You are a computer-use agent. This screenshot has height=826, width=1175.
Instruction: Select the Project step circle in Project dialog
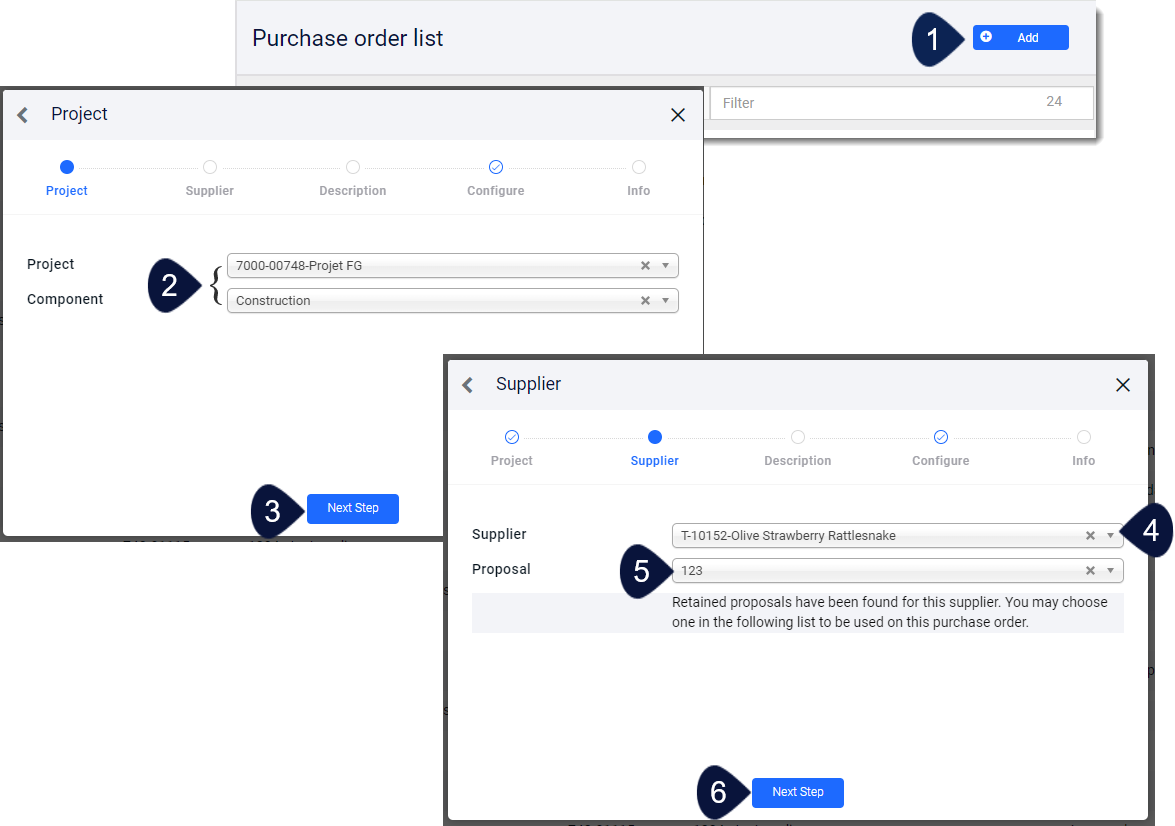(67, 167)
